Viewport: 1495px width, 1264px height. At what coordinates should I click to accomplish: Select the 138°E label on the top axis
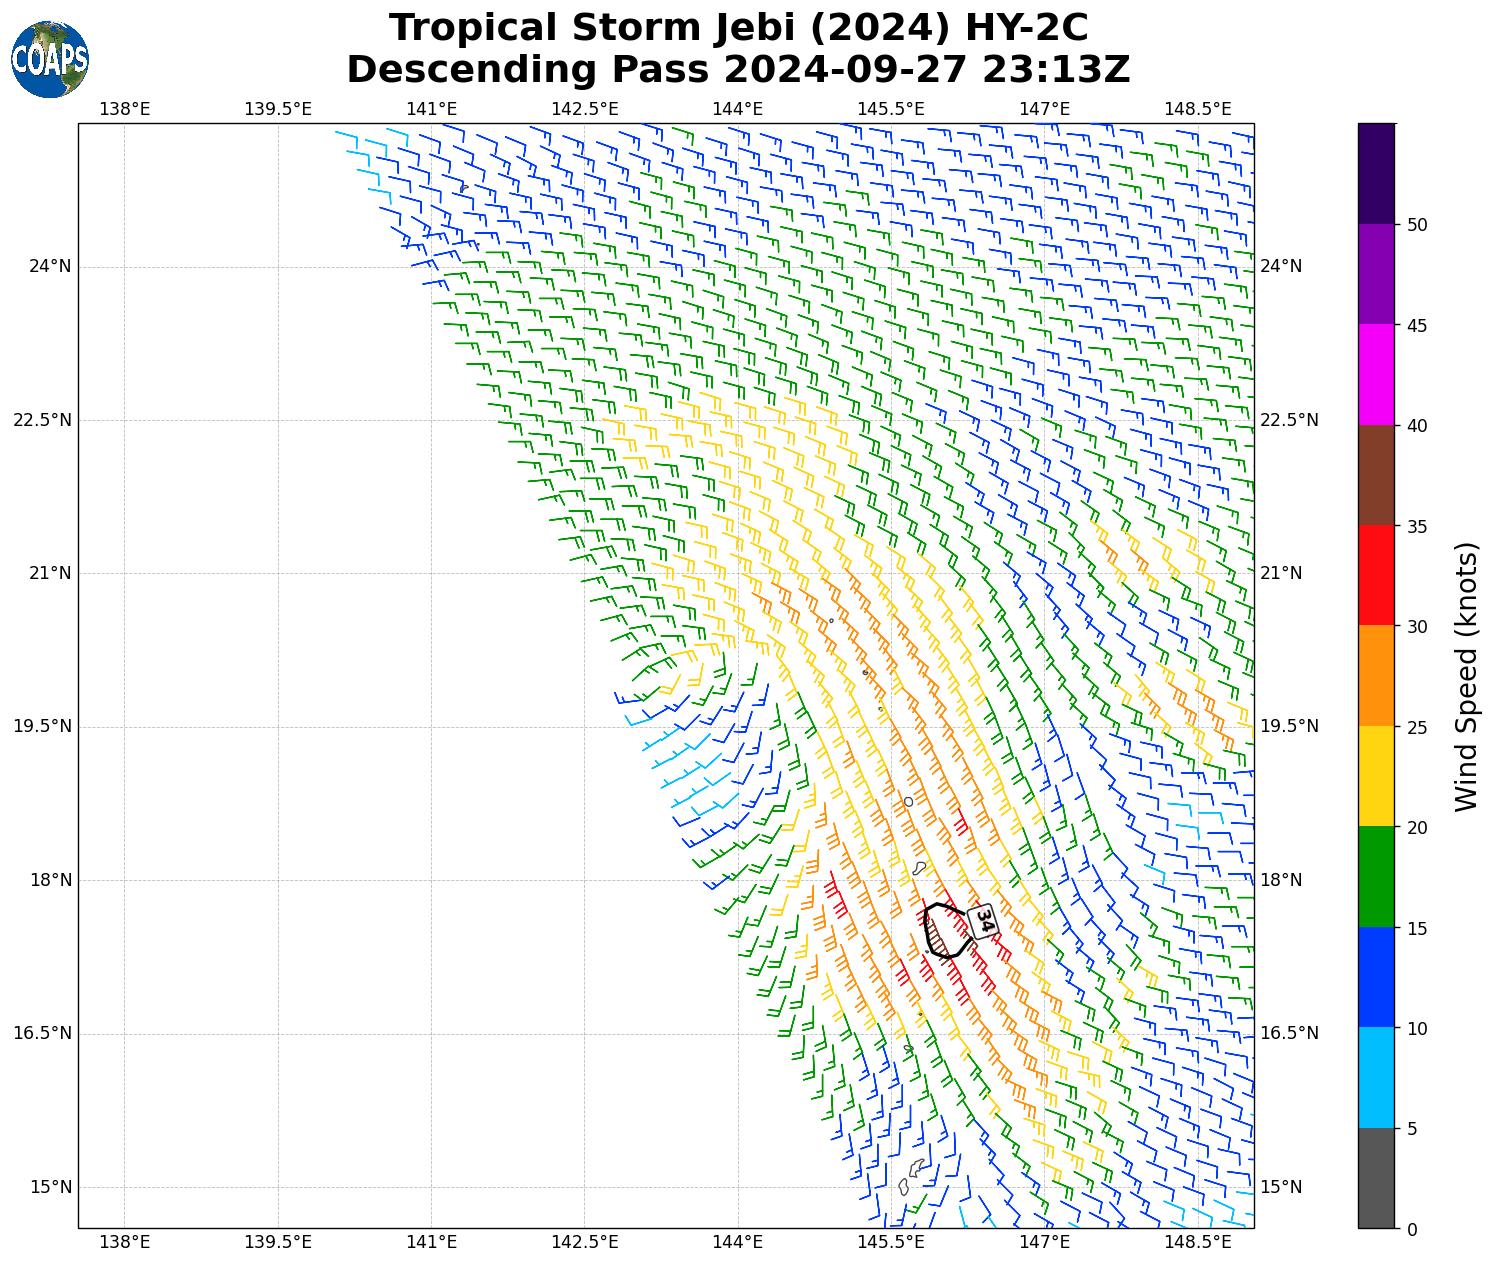pos(125,109)
